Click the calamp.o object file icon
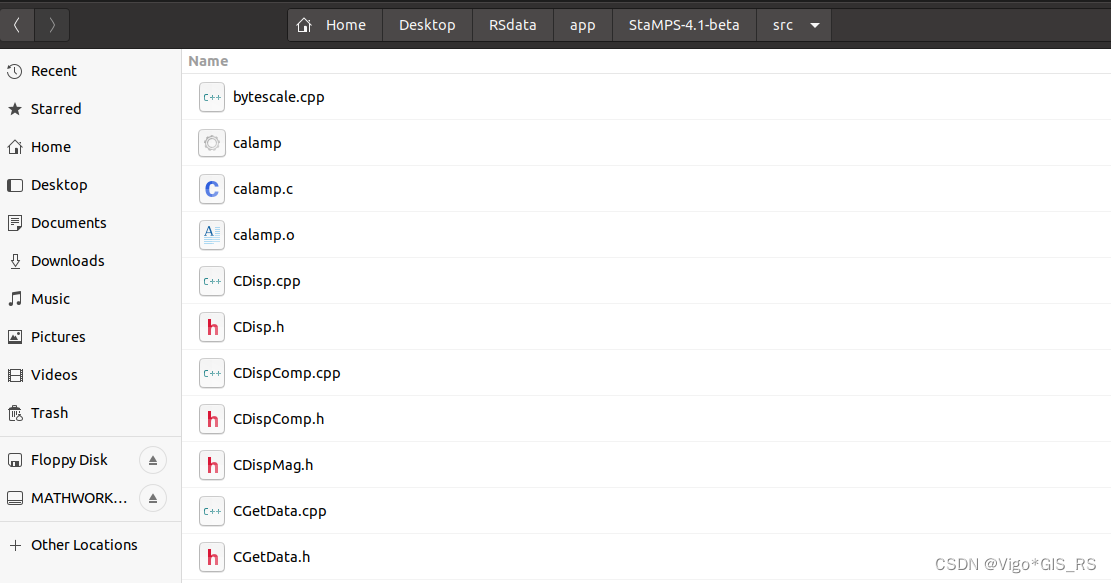This screenshot has width=1111, height=583. tap(212, 235)
